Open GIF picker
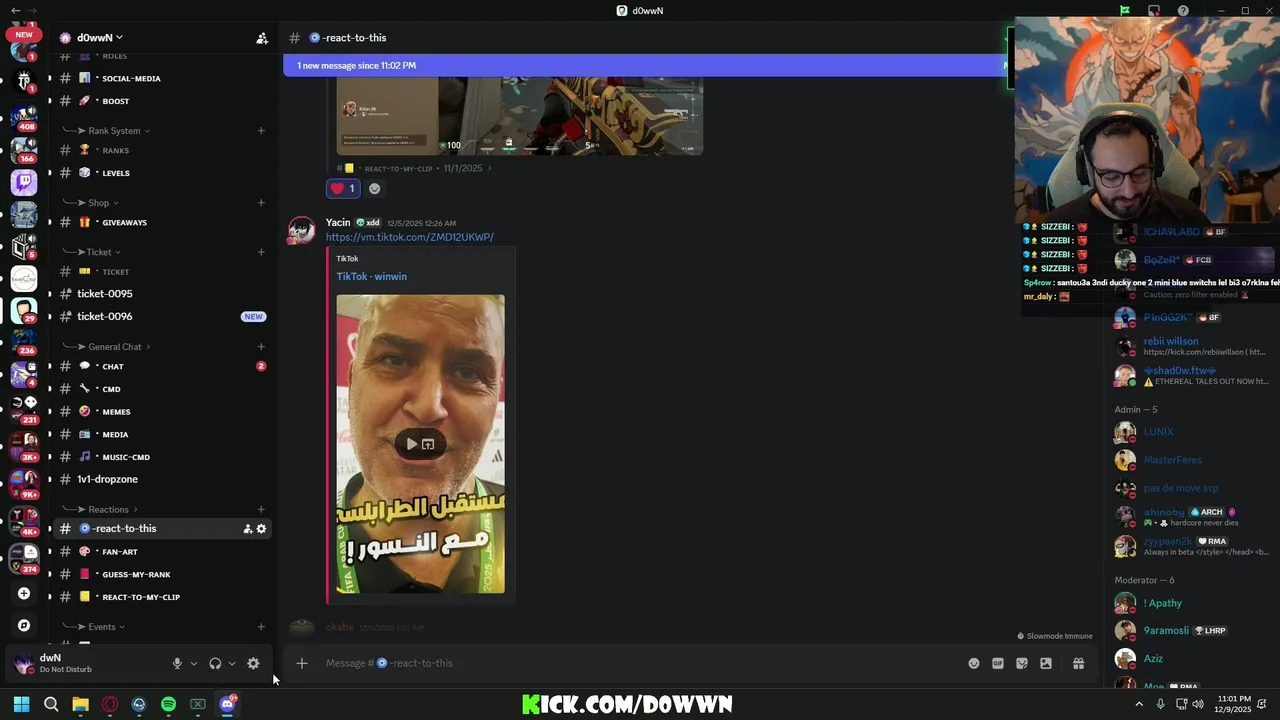Viewport: 1280px width, 720px height. point(998,663)
